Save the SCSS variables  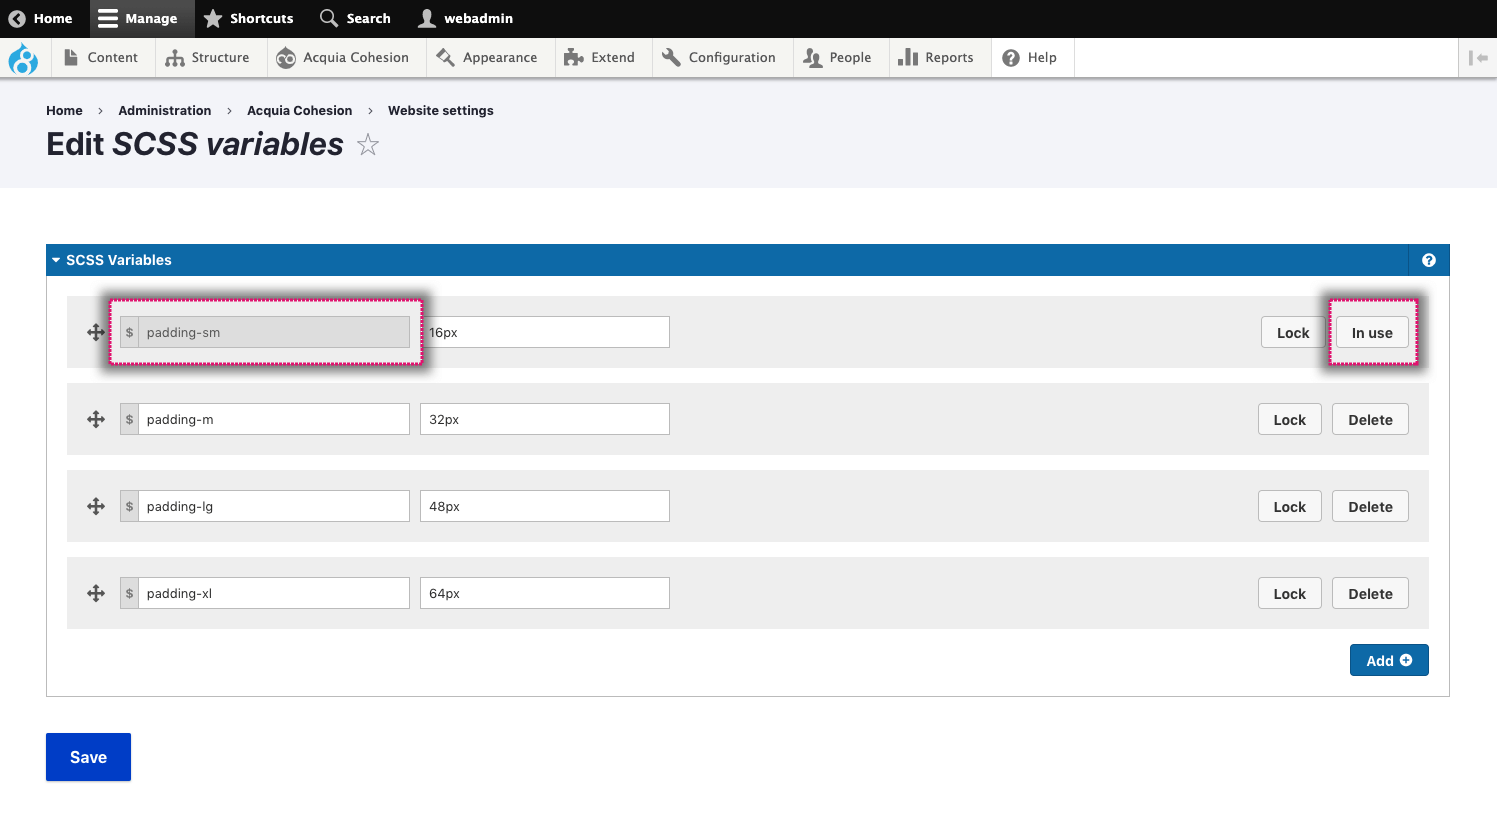click(x=88, y=757)
